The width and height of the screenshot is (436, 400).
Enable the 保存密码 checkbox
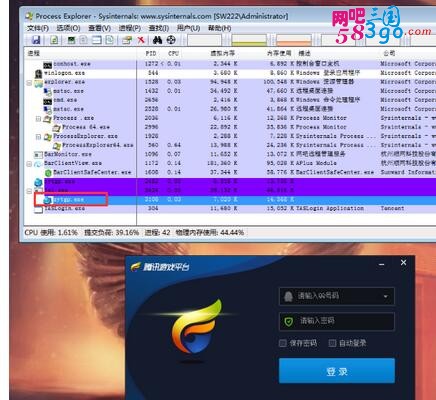[283, 343]
